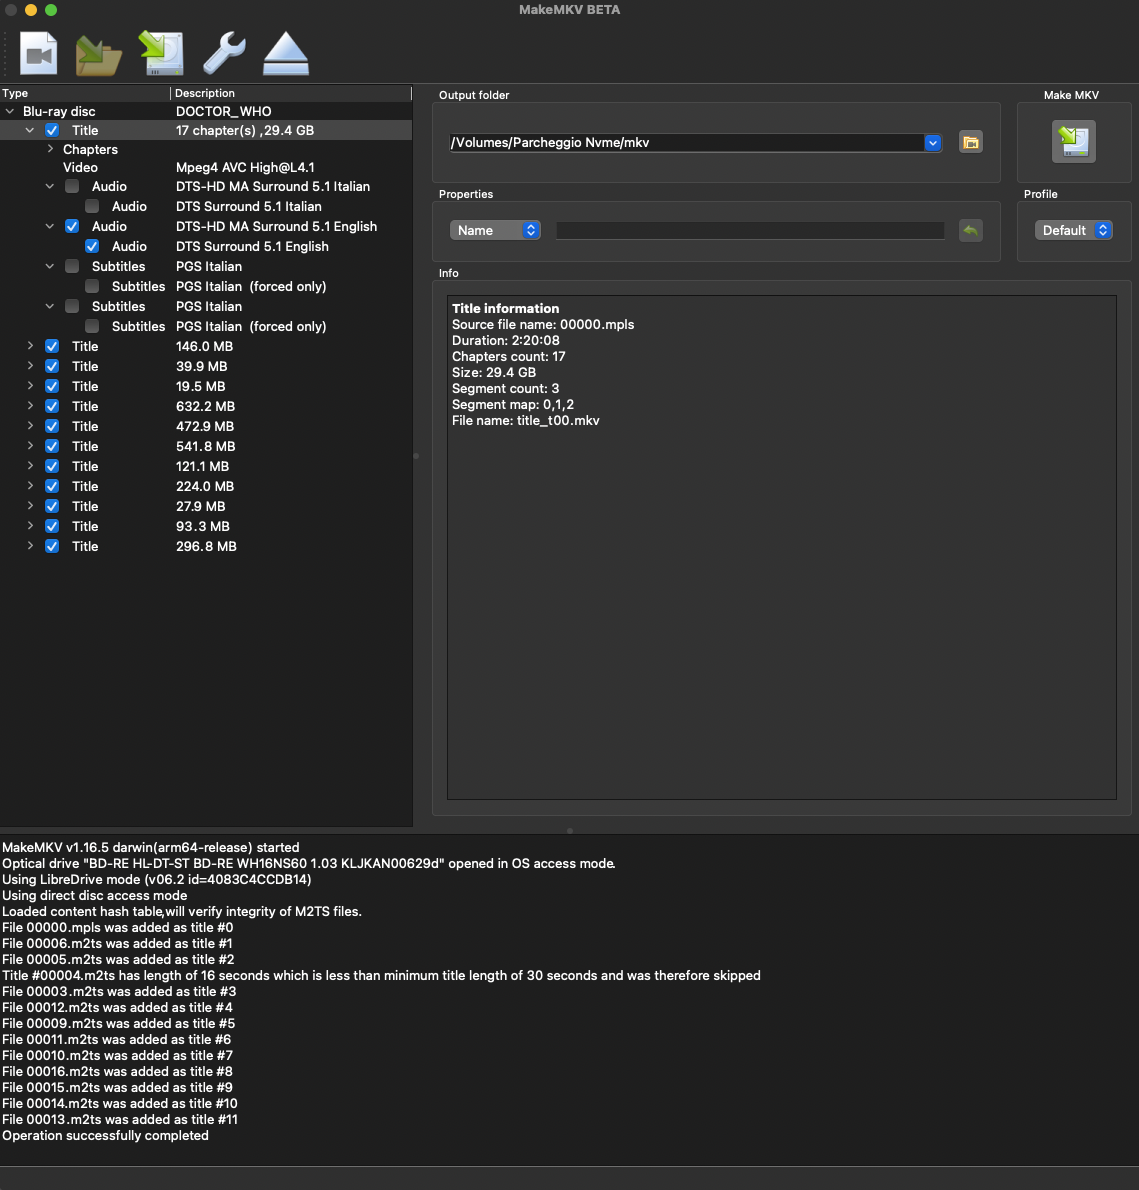The width and height of the screenshot is (1139, 1190).
Task: Select the DOCTOR_WHO disc row
Action: [x=206, y=112]
